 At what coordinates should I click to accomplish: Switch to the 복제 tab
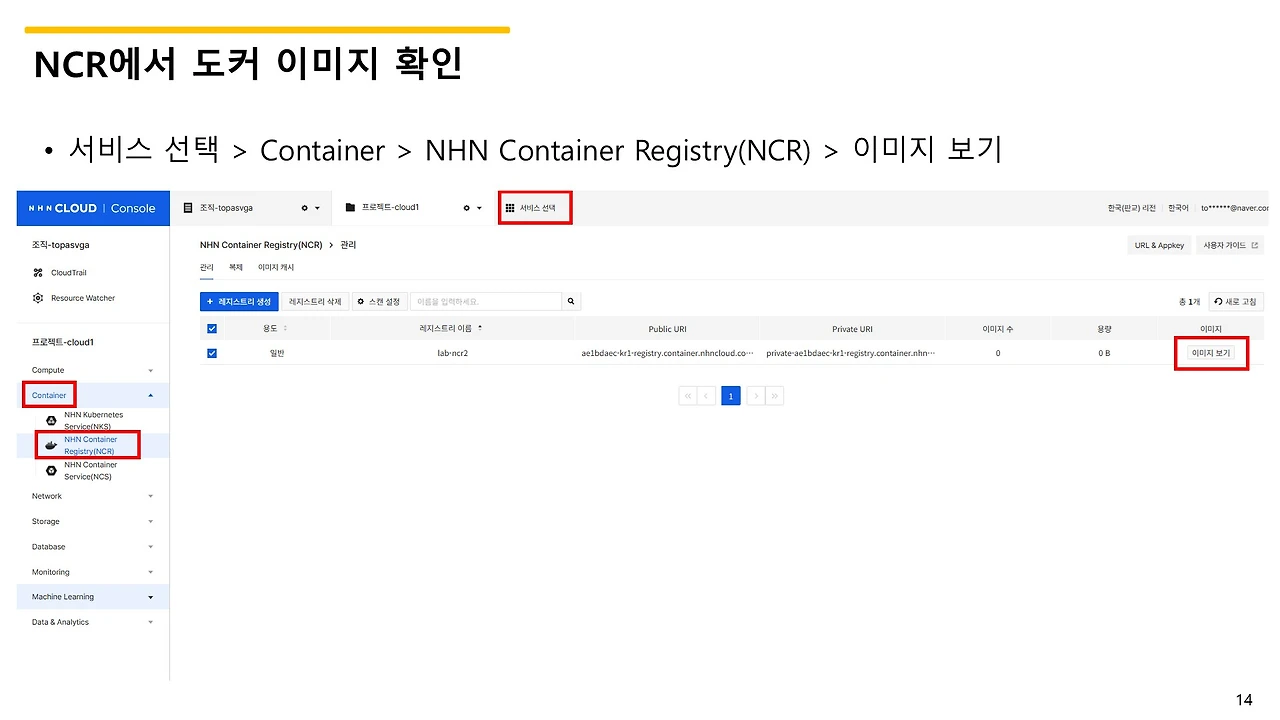coord(236,268)
